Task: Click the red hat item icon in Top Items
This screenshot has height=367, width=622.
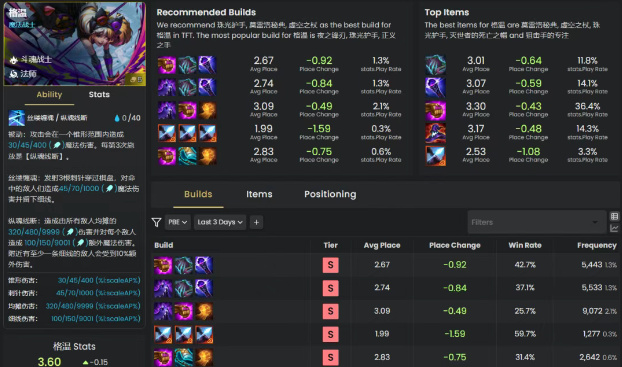Action: [x=436, y=133]
